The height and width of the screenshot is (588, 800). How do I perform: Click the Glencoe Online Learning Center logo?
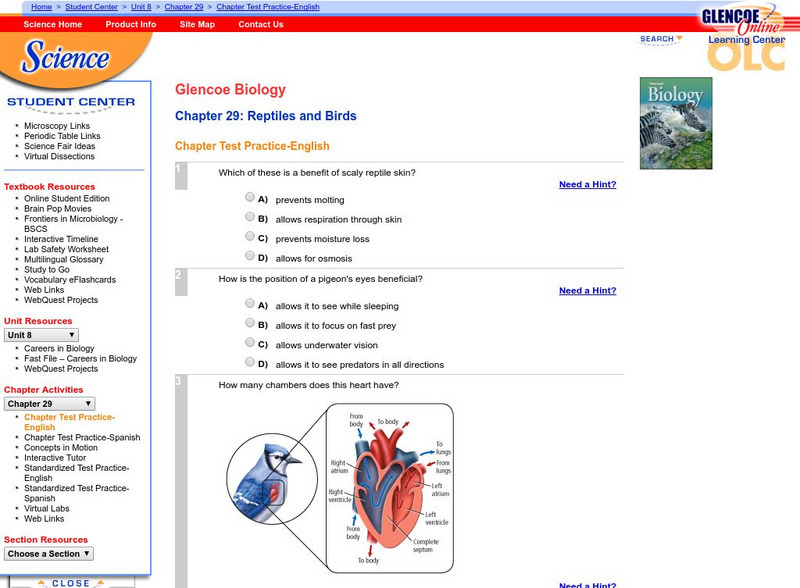[x=745, y=38]
